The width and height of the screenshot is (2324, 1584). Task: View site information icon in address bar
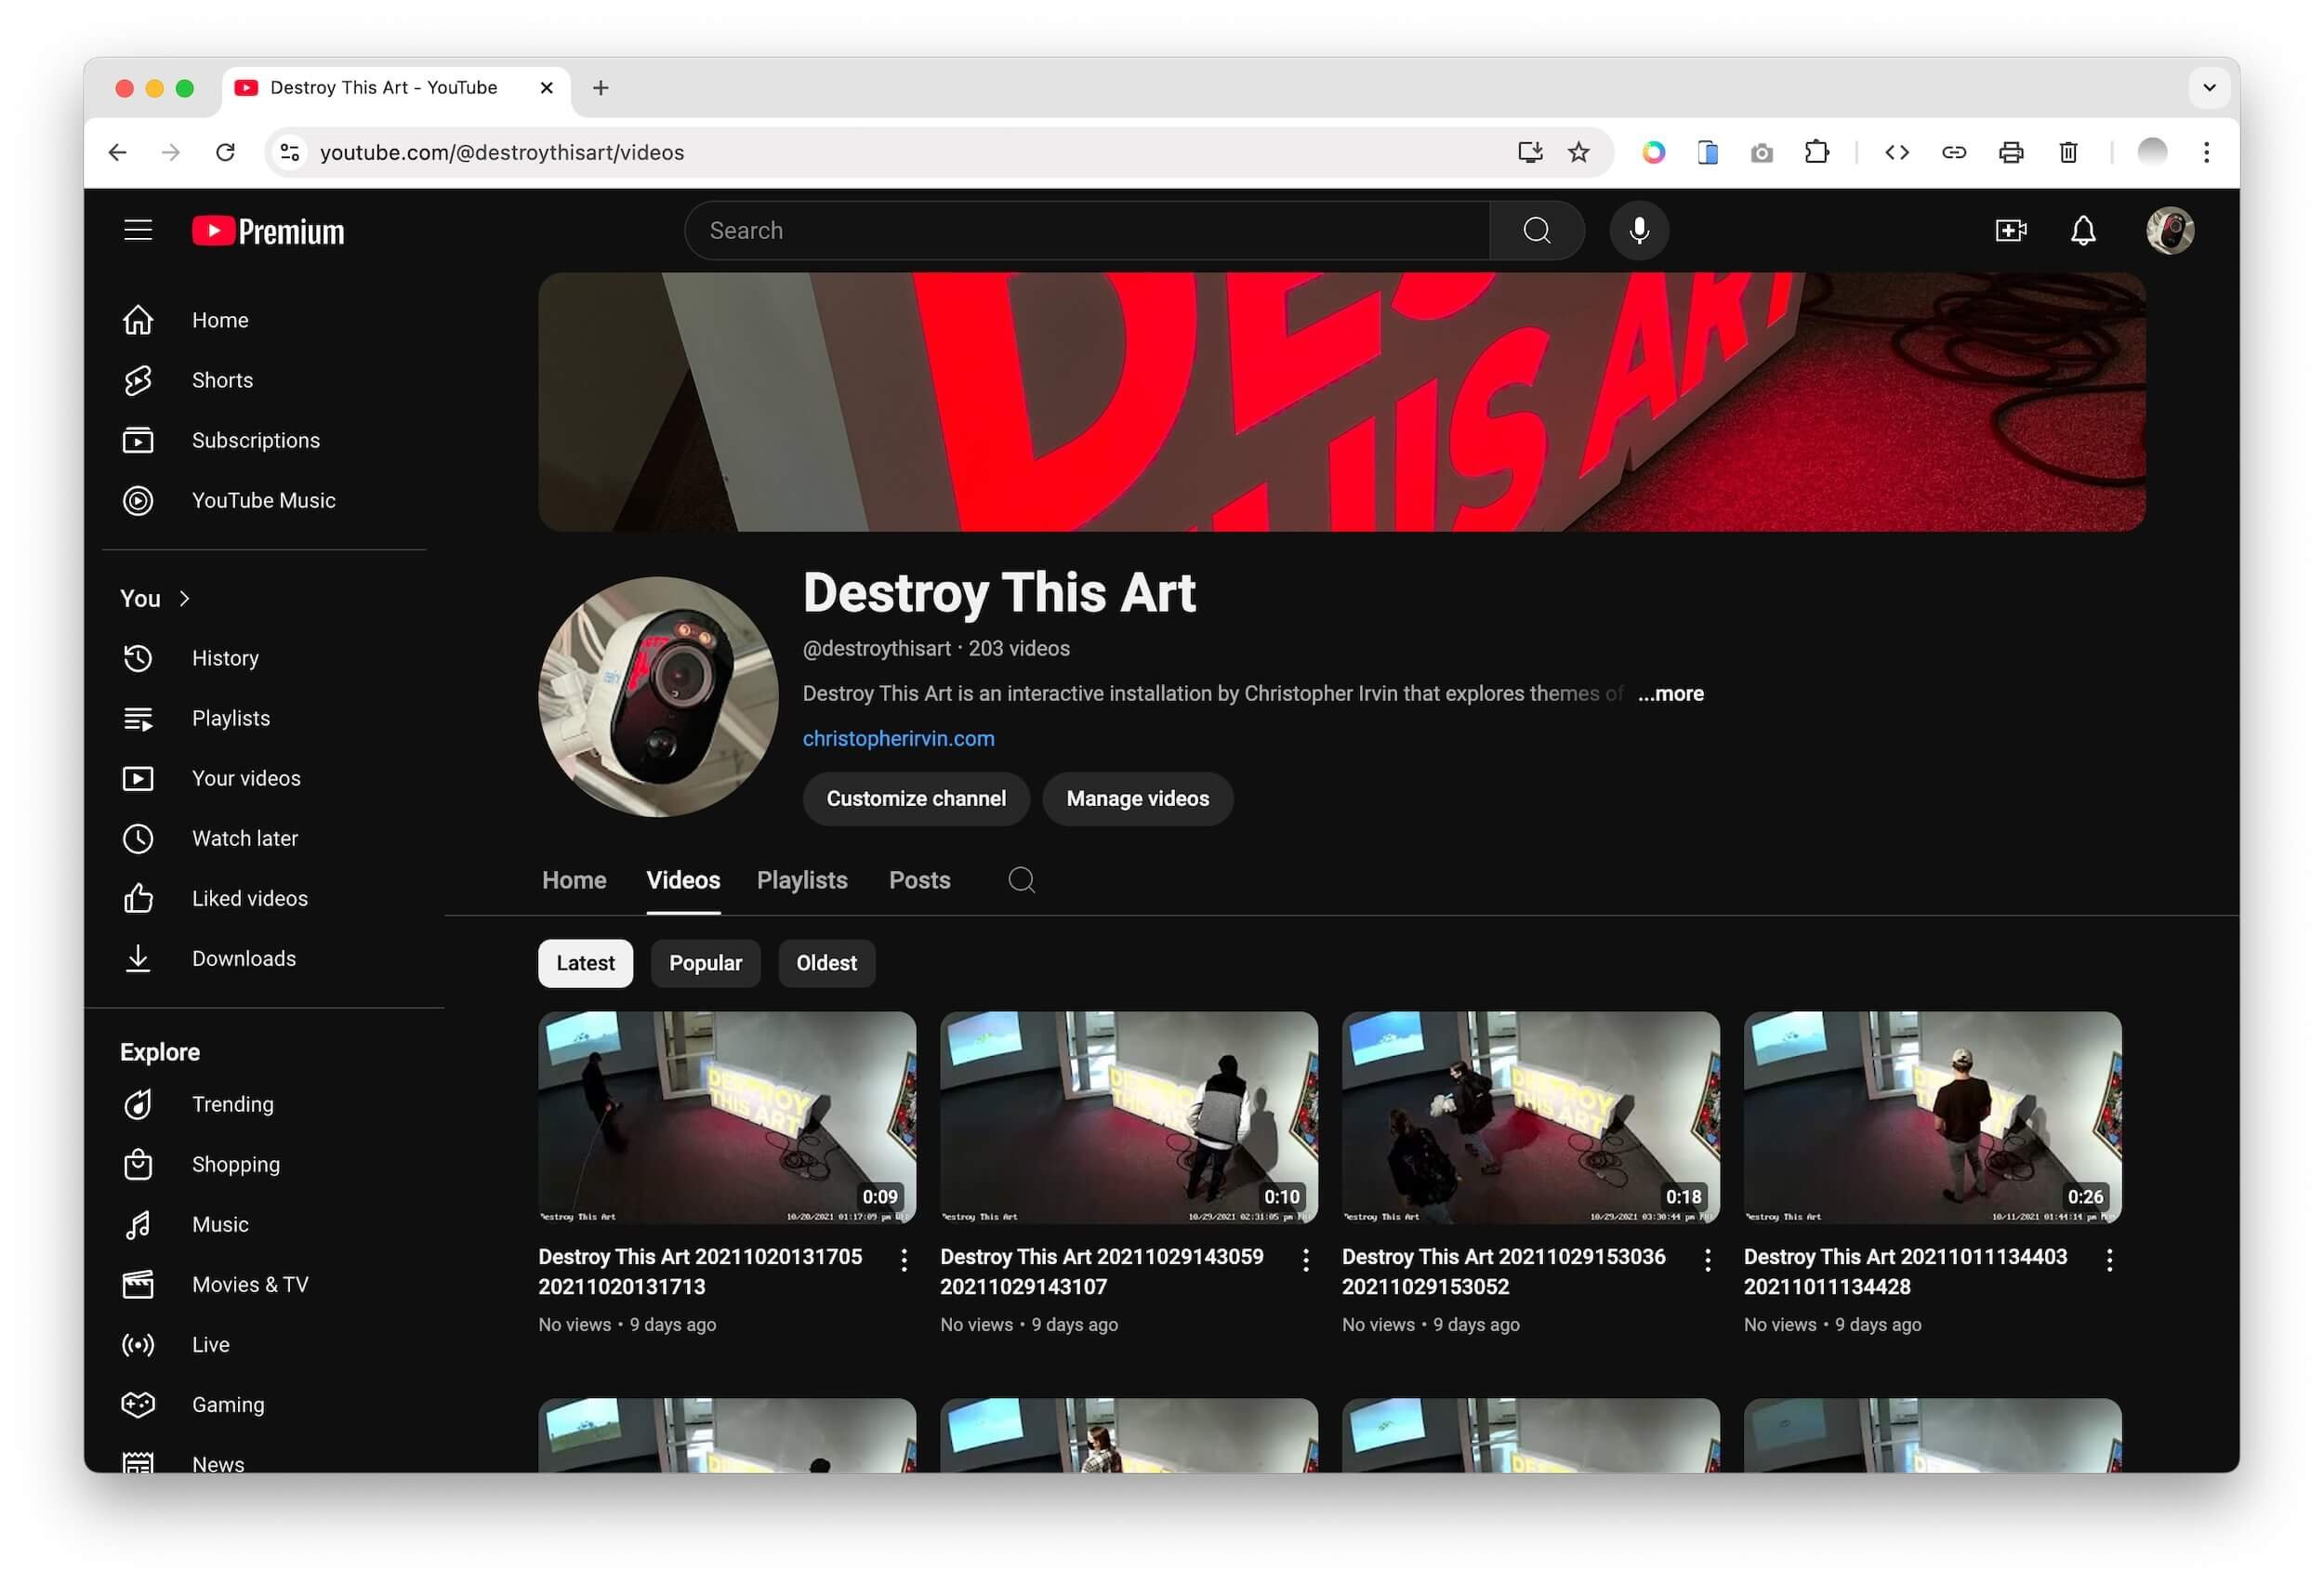pyautogui.click(x=289, y=152)
